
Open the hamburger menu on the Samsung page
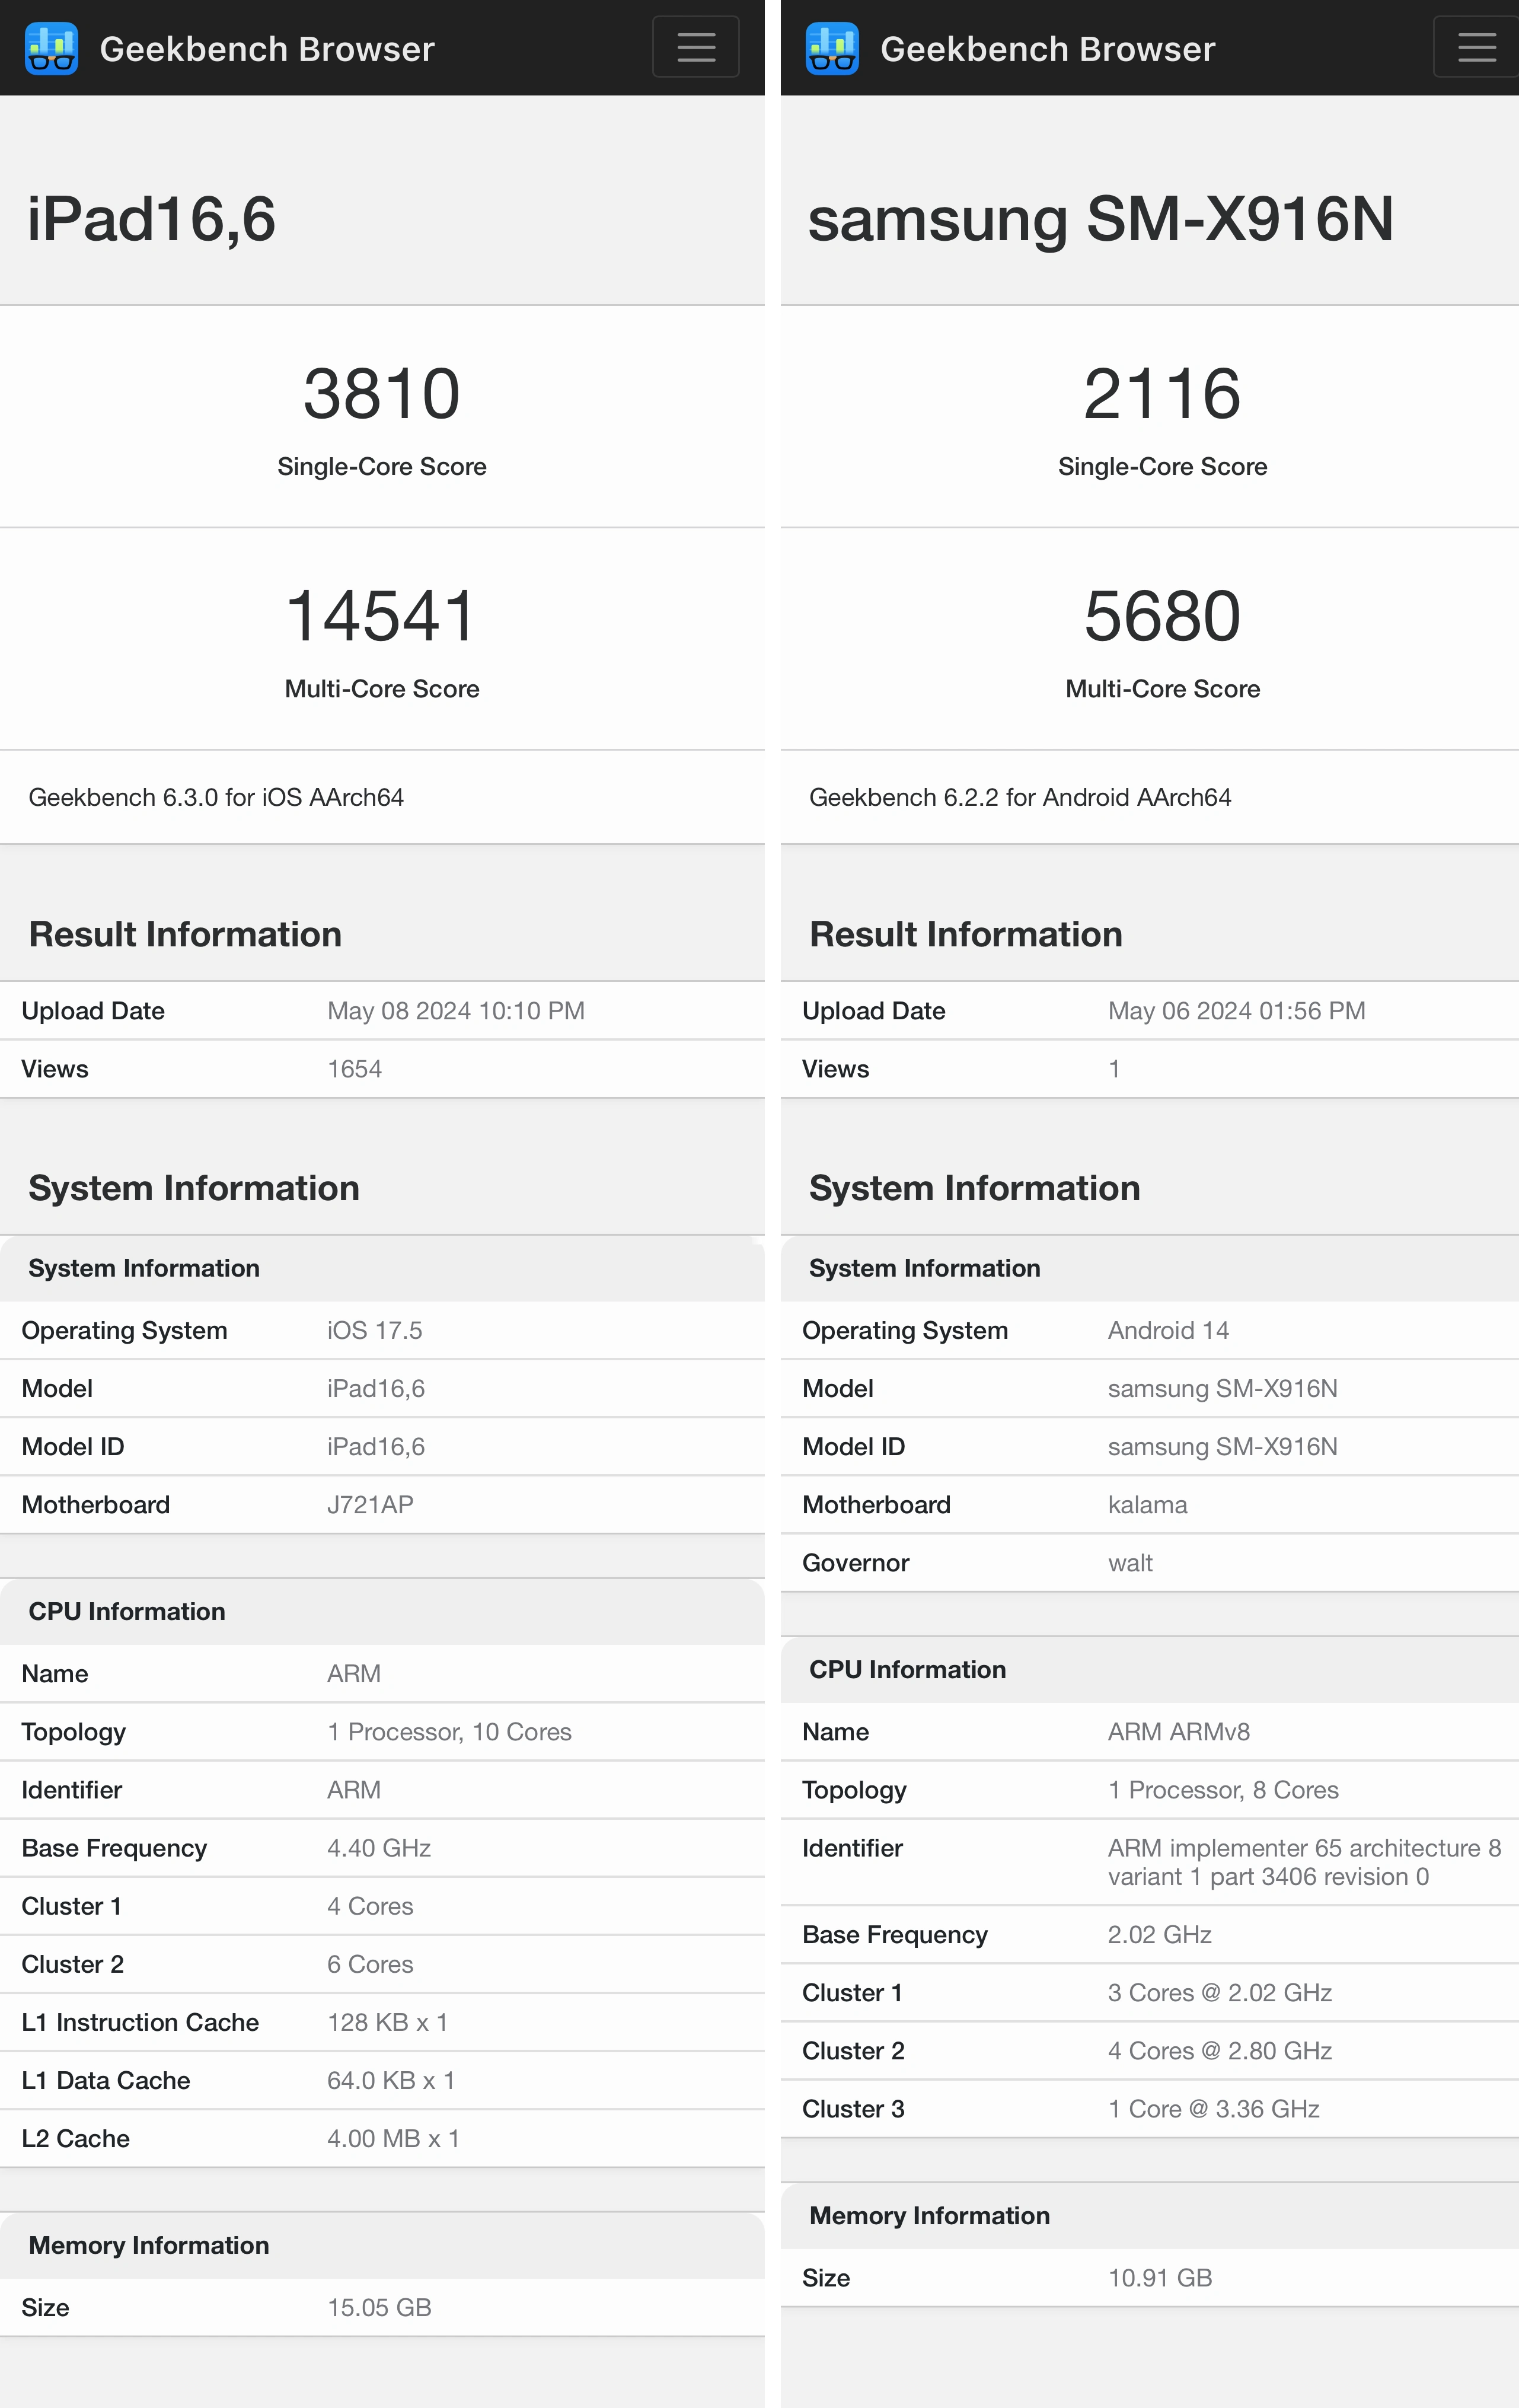pos(1476,47)
